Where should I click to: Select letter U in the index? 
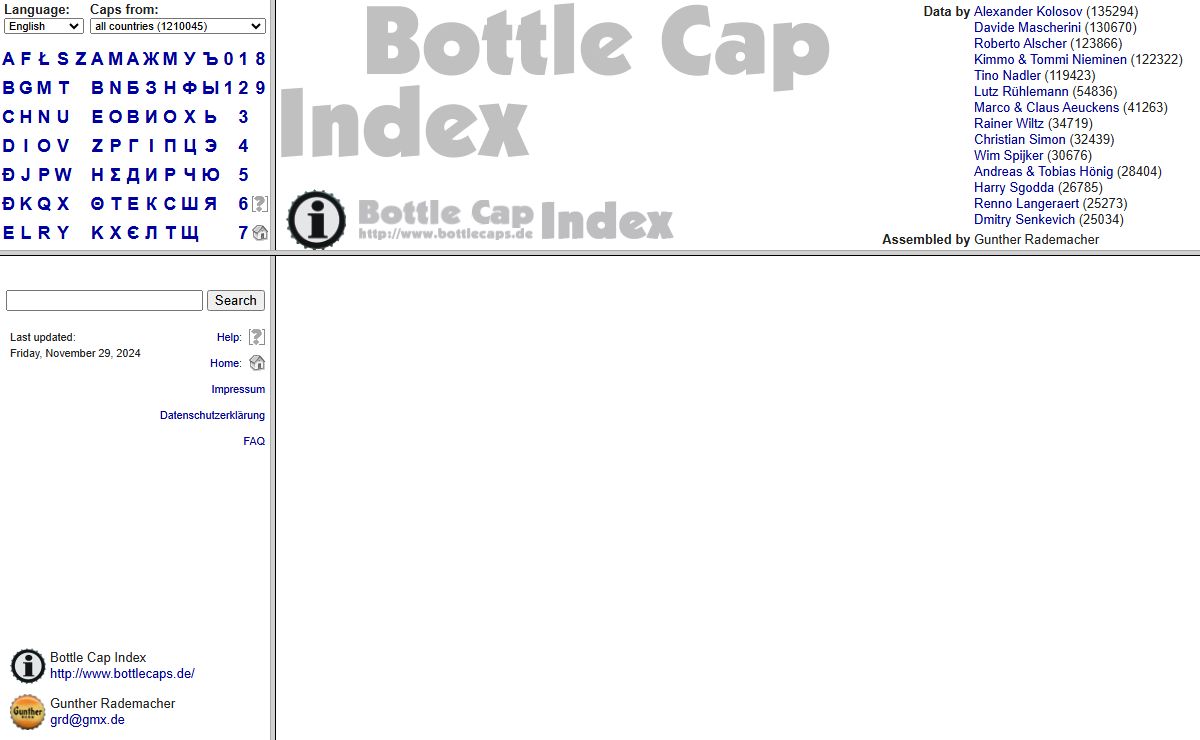pos(63,117)
